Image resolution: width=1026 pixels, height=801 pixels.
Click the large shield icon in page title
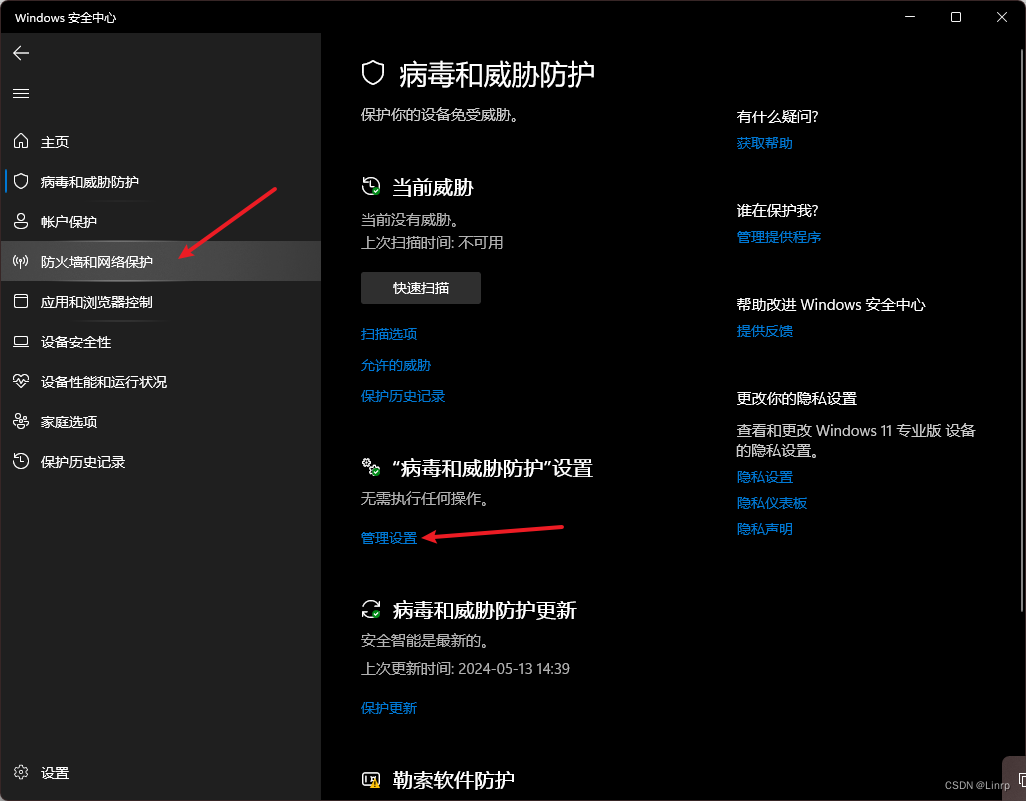pyautogui.click(x=373, y=73)
